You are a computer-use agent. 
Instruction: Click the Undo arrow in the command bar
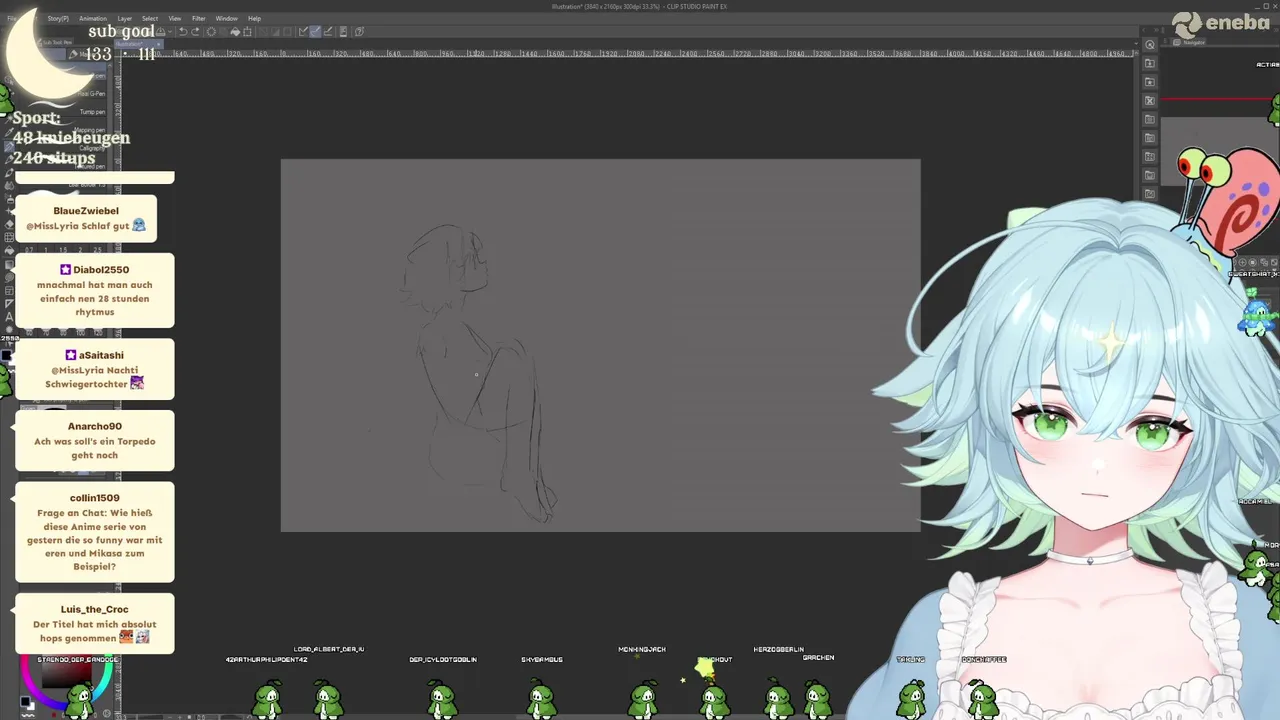183,32
